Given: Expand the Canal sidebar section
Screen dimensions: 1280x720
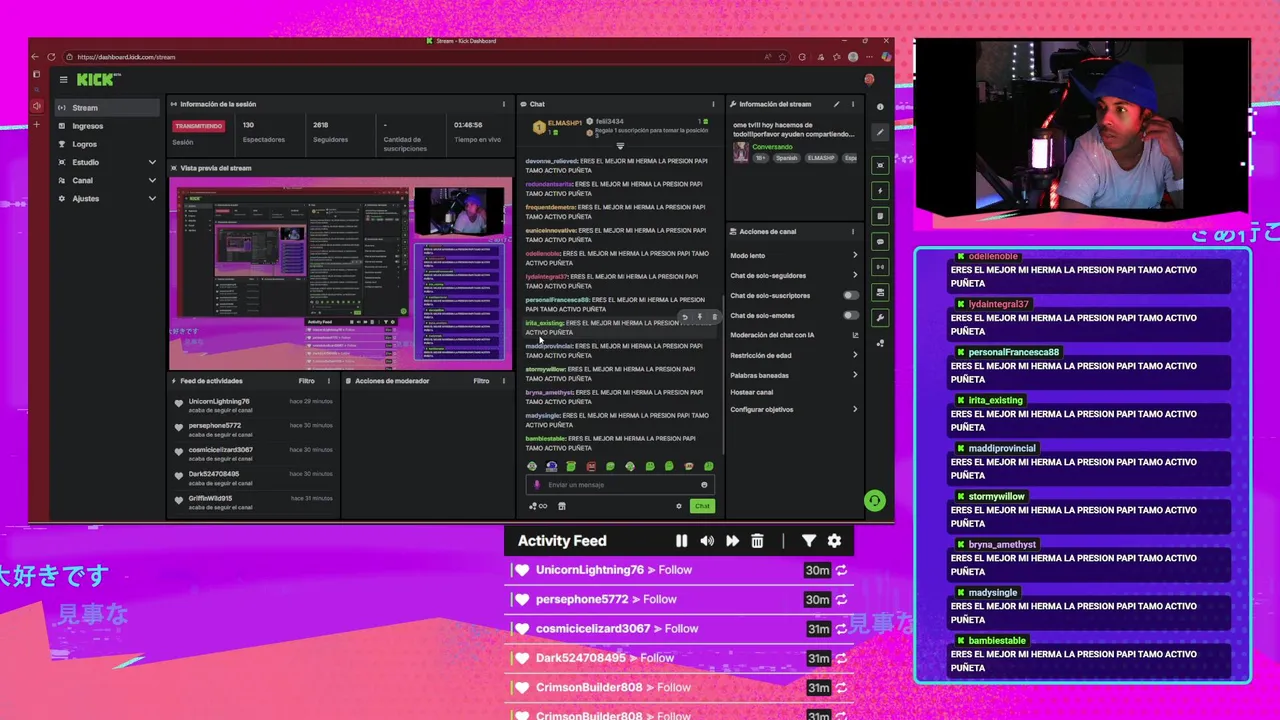Looking at the screenshot, I should point(107,180).
